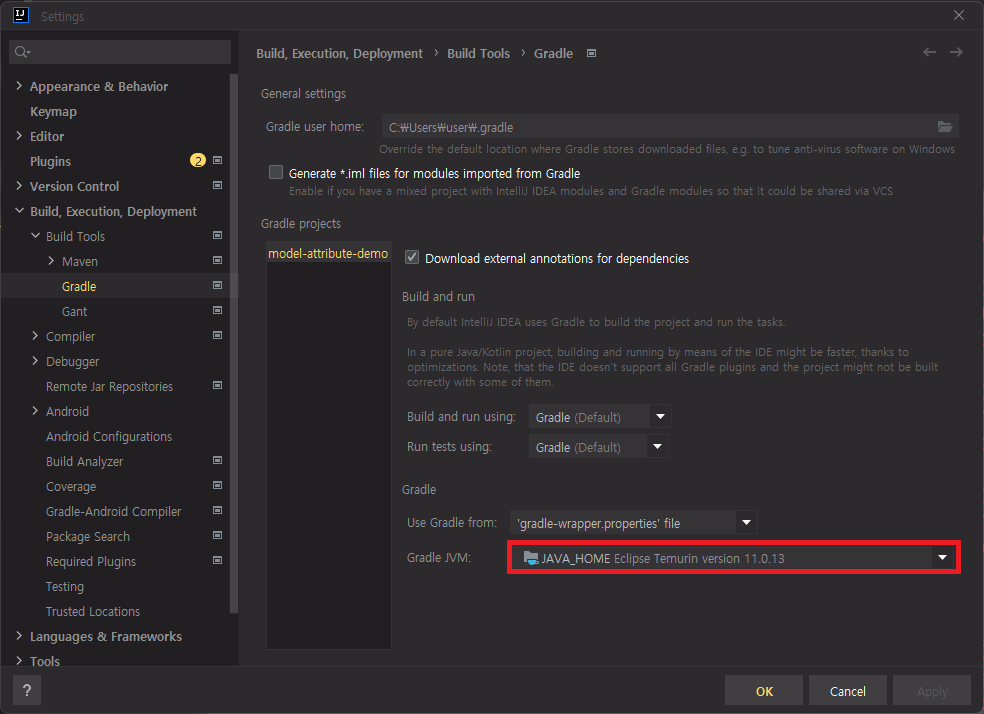Click the Apply button

pos(932,691)
